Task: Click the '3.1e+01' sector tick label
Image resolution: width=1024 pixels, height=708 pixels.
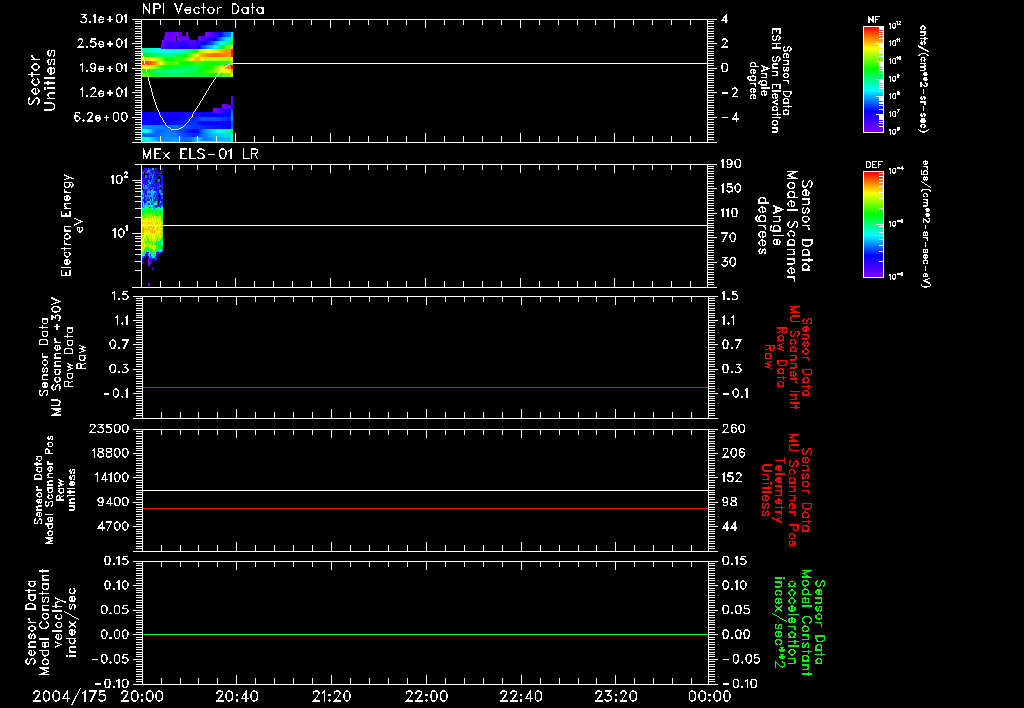Action: pos(104,18)
